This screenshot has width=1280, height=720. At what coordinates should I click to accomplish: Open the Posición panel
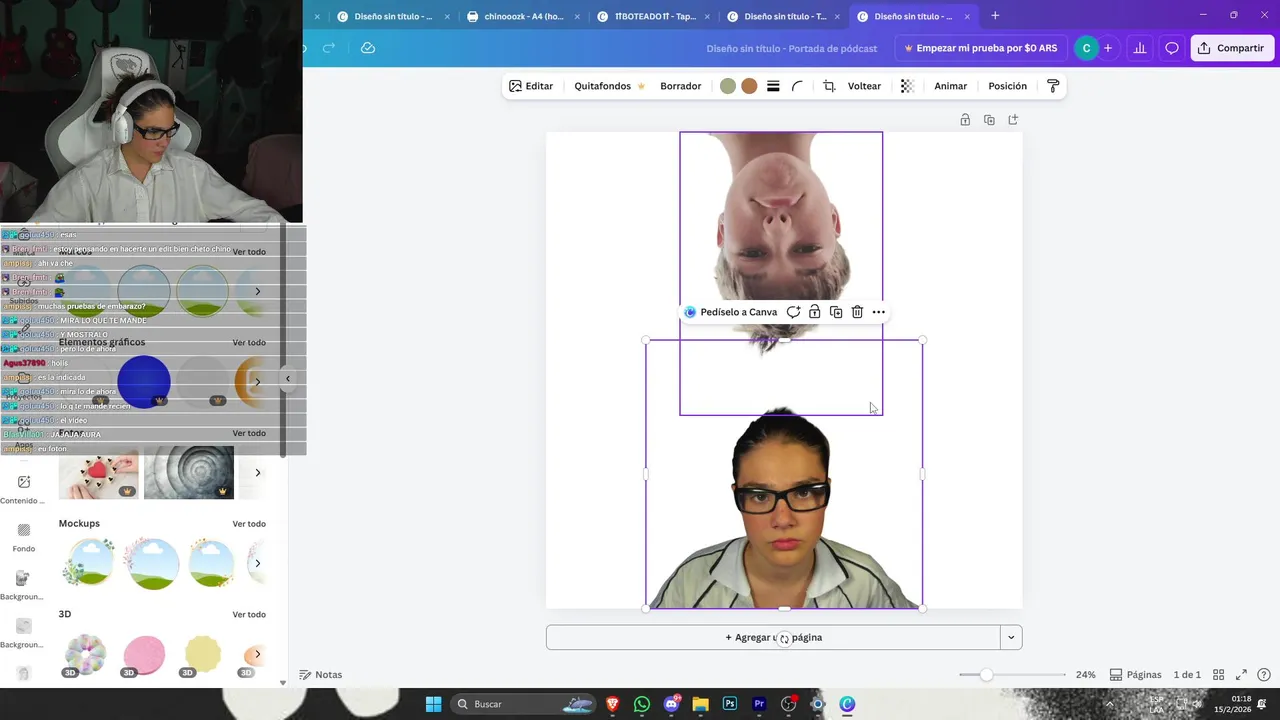[1007, 86]
